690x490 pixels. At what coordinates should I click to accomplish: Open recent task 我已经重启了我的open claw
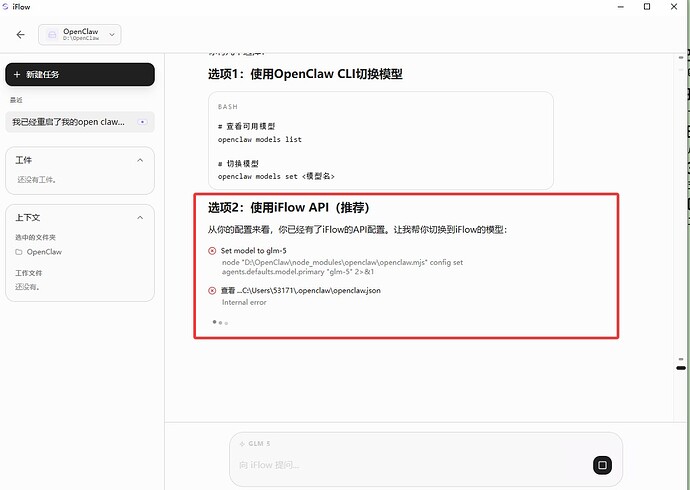(80, 122)
